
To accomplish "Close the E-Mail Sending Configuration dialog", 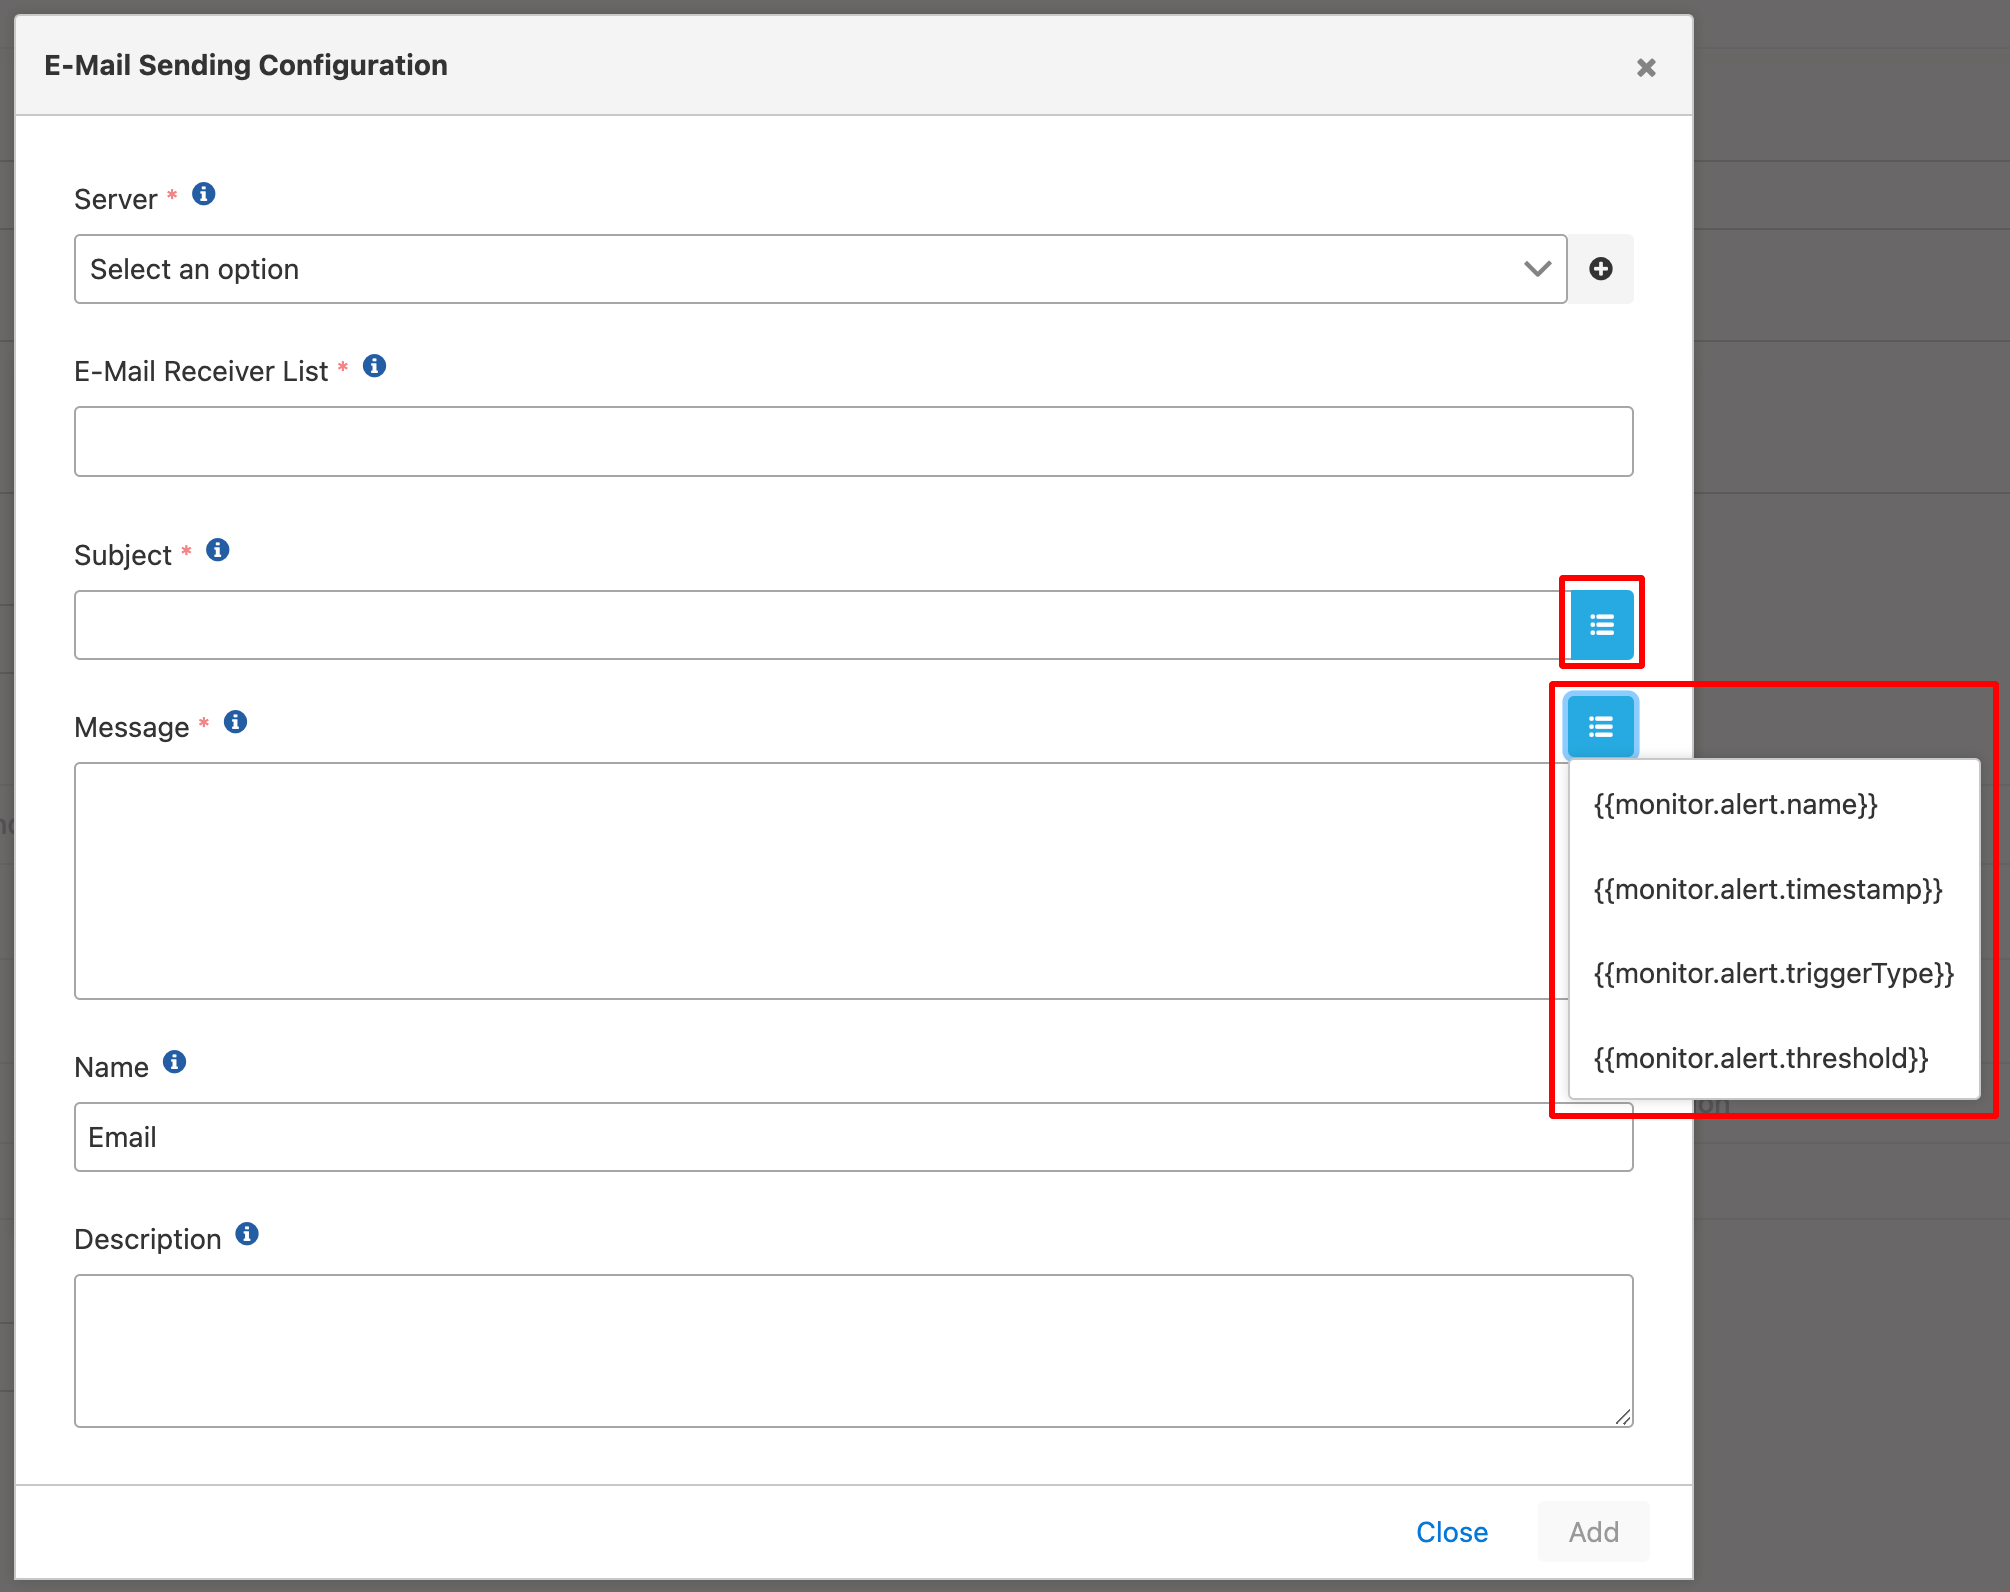I will [x=1646, y=68].
